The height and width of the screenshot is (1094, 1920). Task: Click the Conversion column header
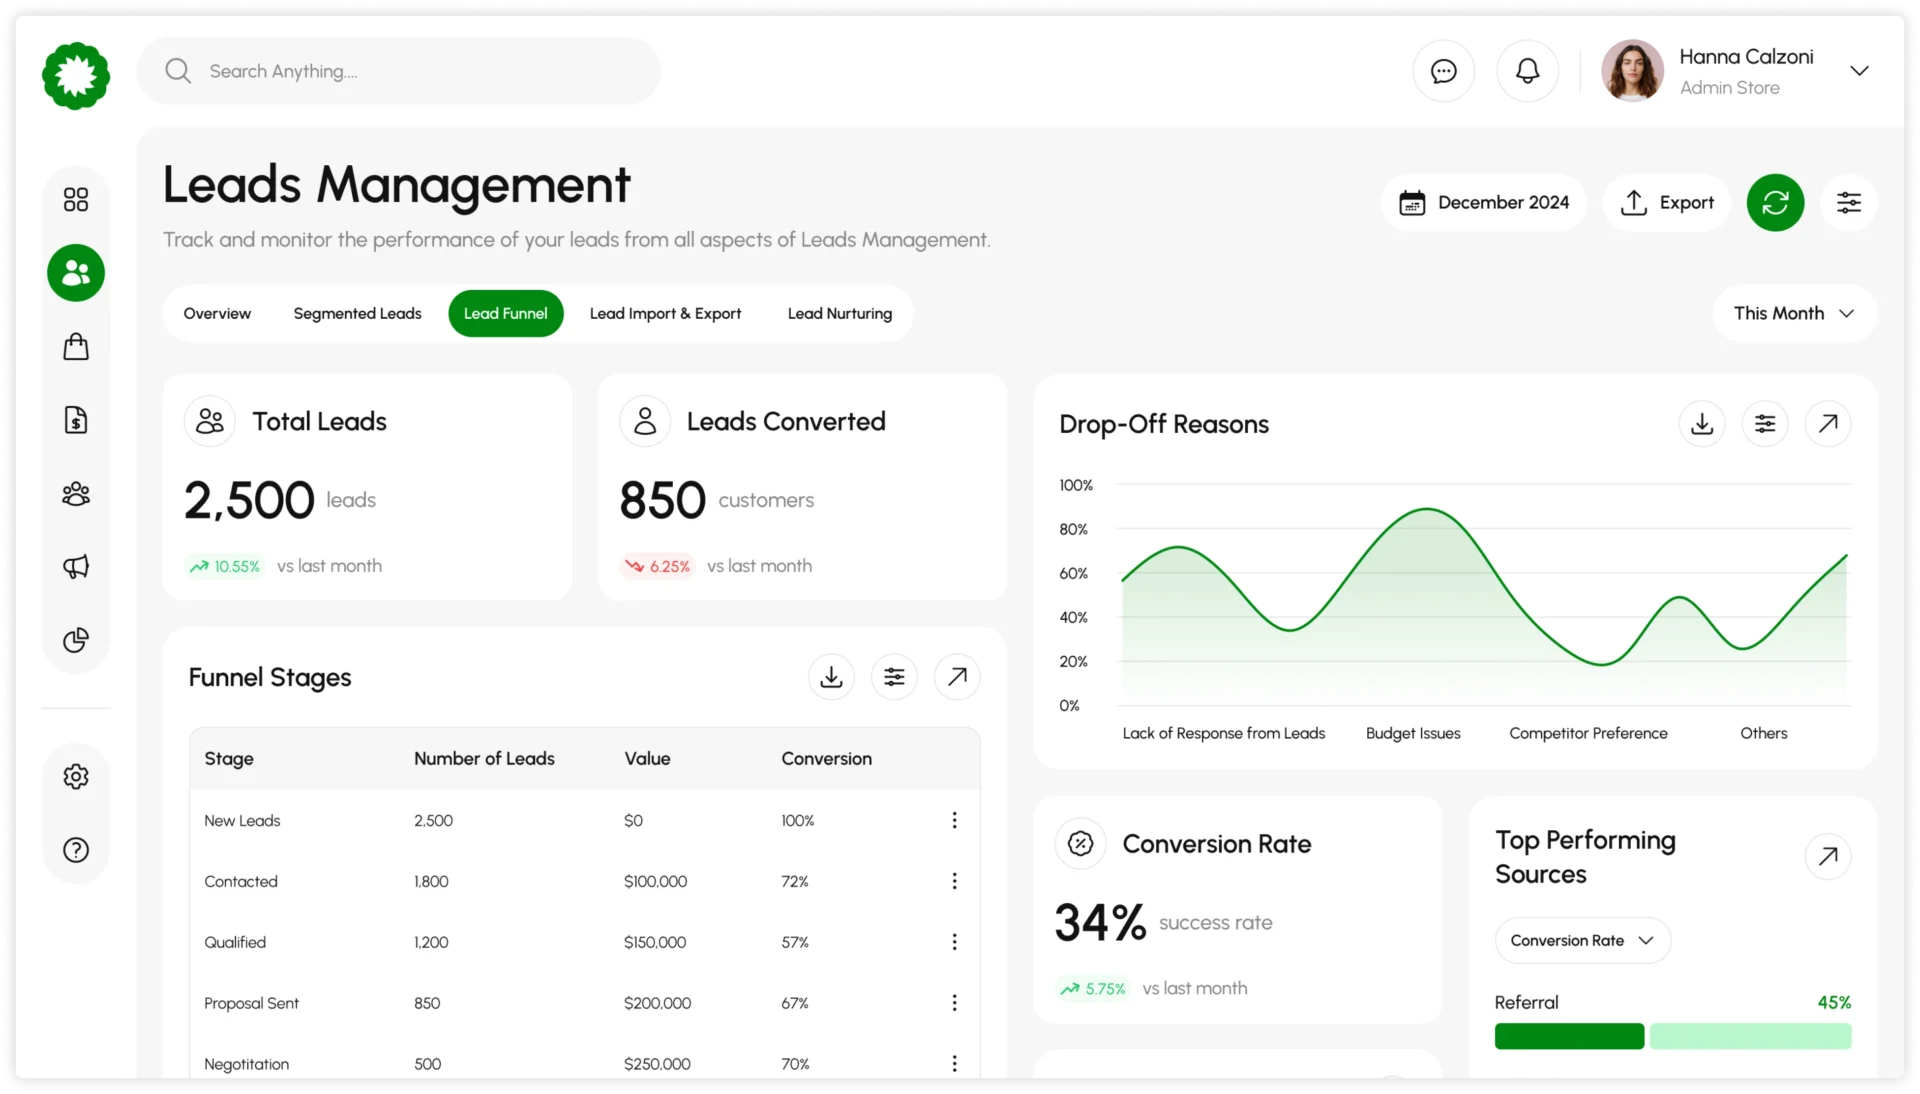827,759
